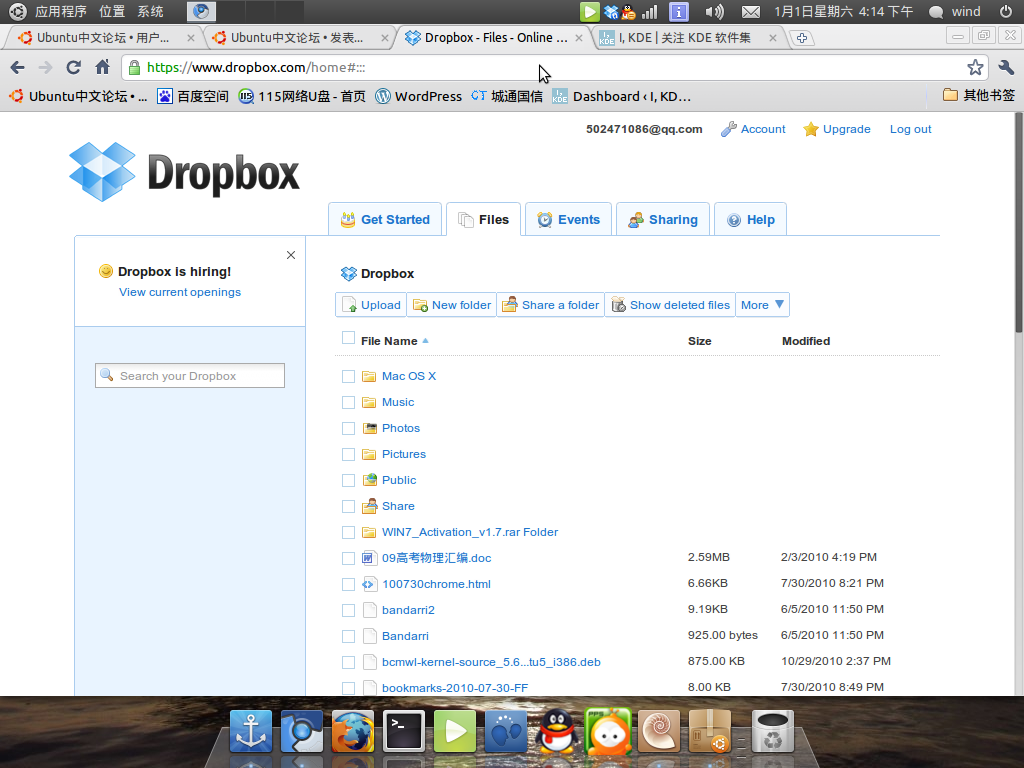The image size is (1024, 768).
Task: Open the browser home page icon
Action: click(x=103, y=67)
